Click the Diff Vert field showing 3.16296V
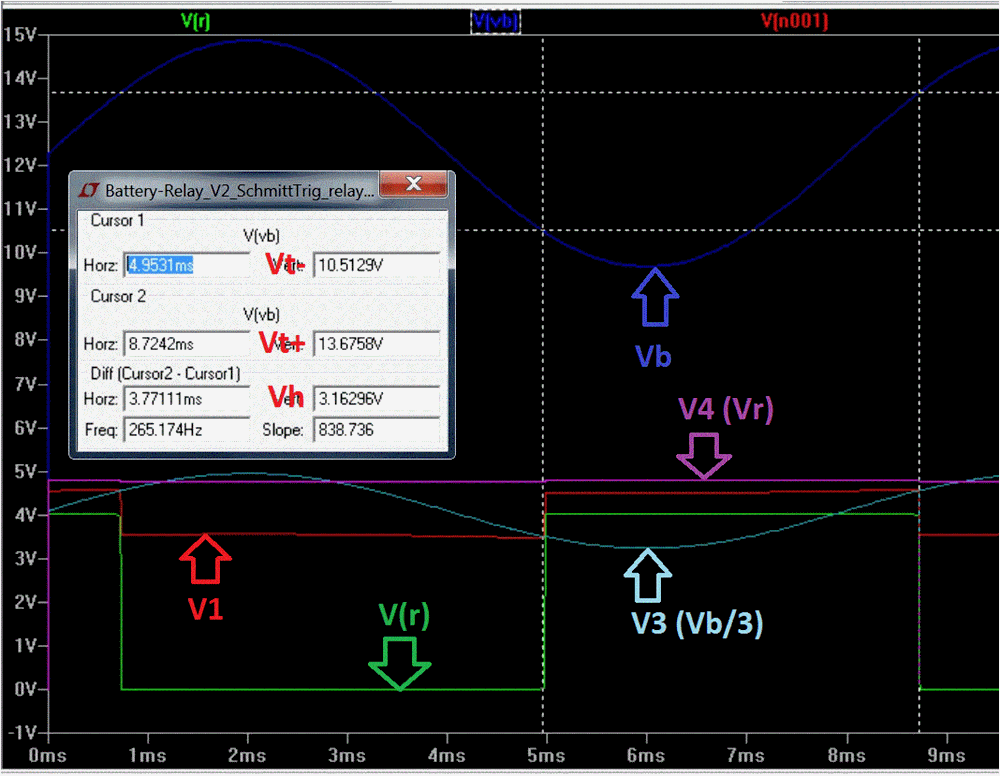The image size is (1000, 776). (x=376, y=399)
